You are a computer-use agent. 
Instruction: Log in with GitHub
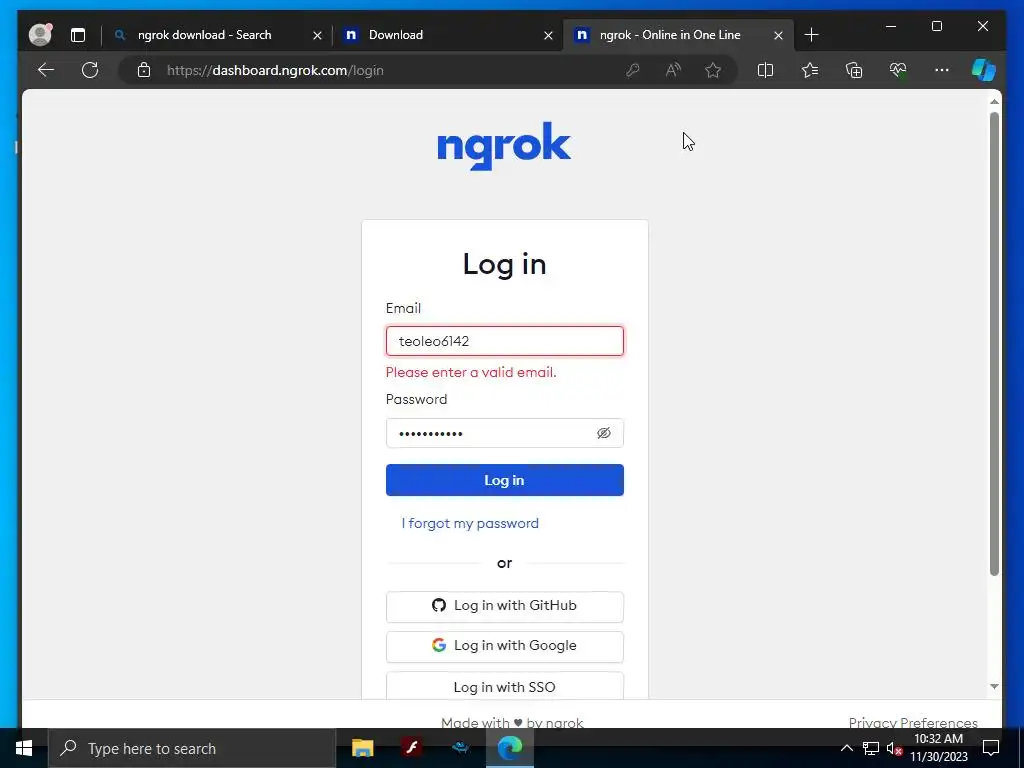coord(505,606)
